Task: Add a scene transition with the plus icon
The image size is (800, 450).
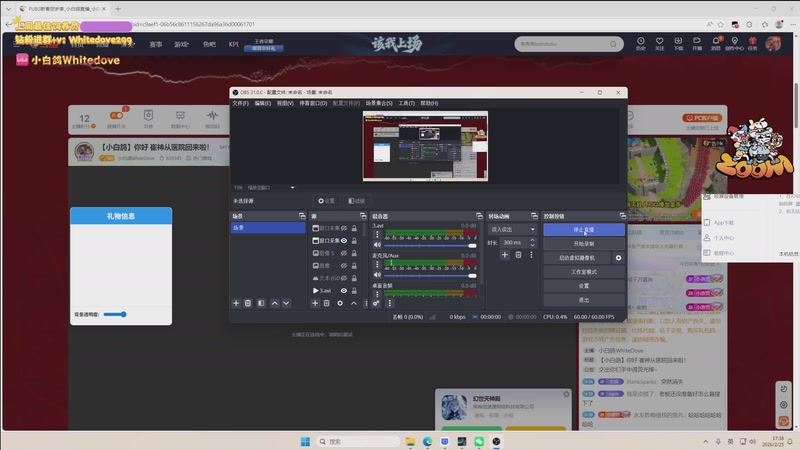Action: point(505,255)
